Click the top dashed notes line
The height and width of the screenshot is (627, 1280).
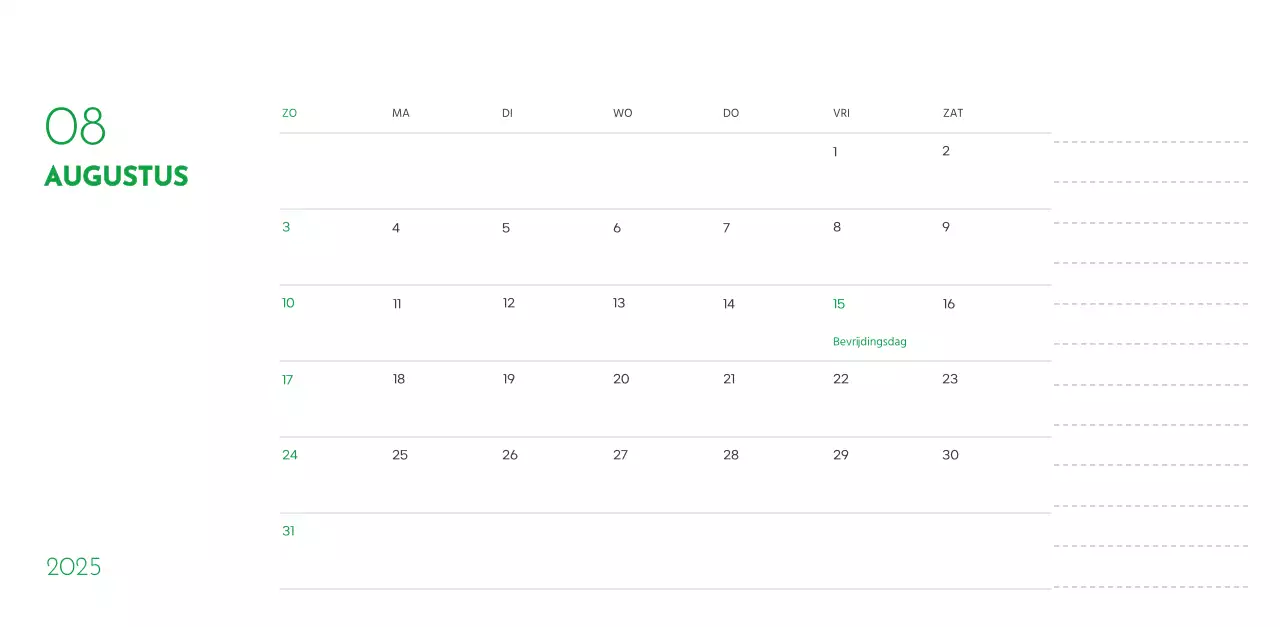coord(1150,142)
